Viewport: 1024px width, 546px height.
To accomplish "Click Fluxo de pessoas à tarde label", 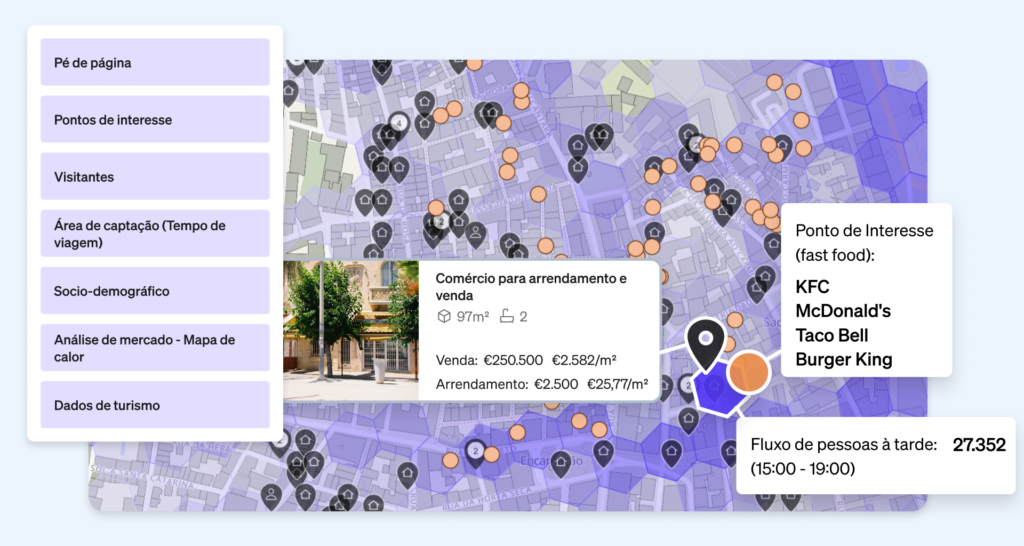I will click(844, 445).
